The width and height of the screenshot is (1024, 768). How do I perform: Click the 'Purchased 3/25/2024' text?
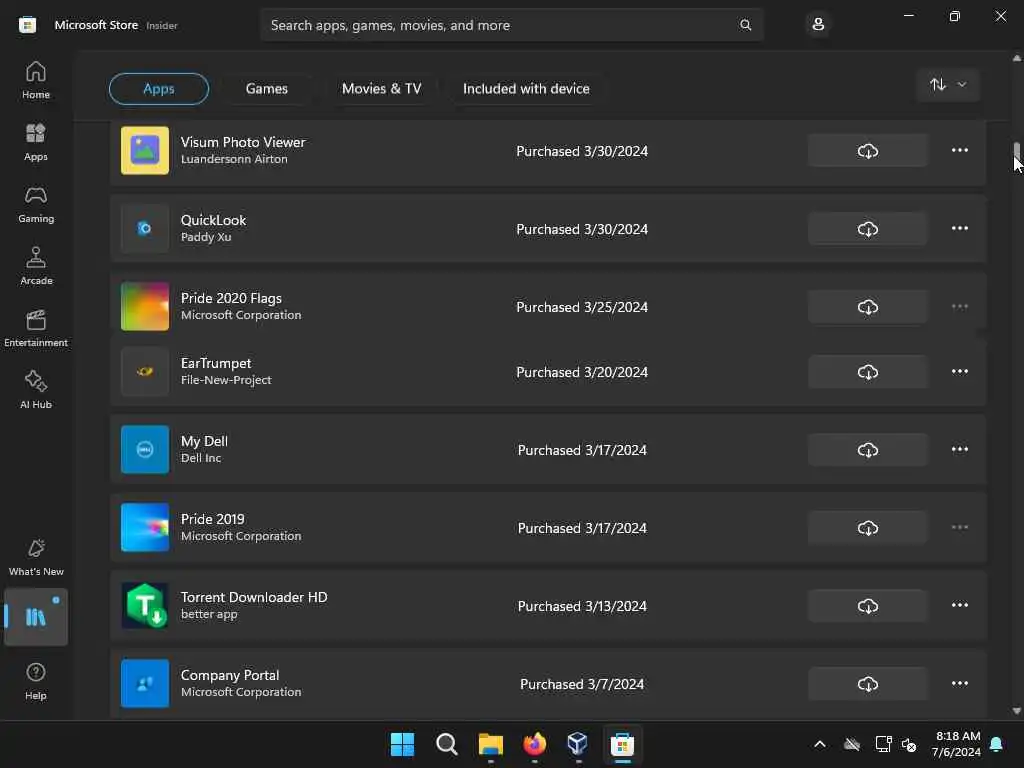pos(582,307)
